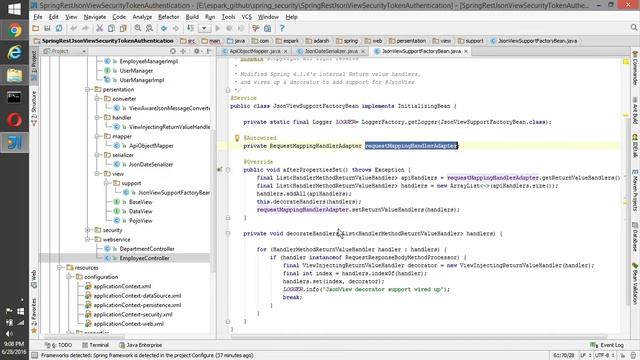Collapse the configuration folder node
The image size is (640, 360).
point(69,277)
